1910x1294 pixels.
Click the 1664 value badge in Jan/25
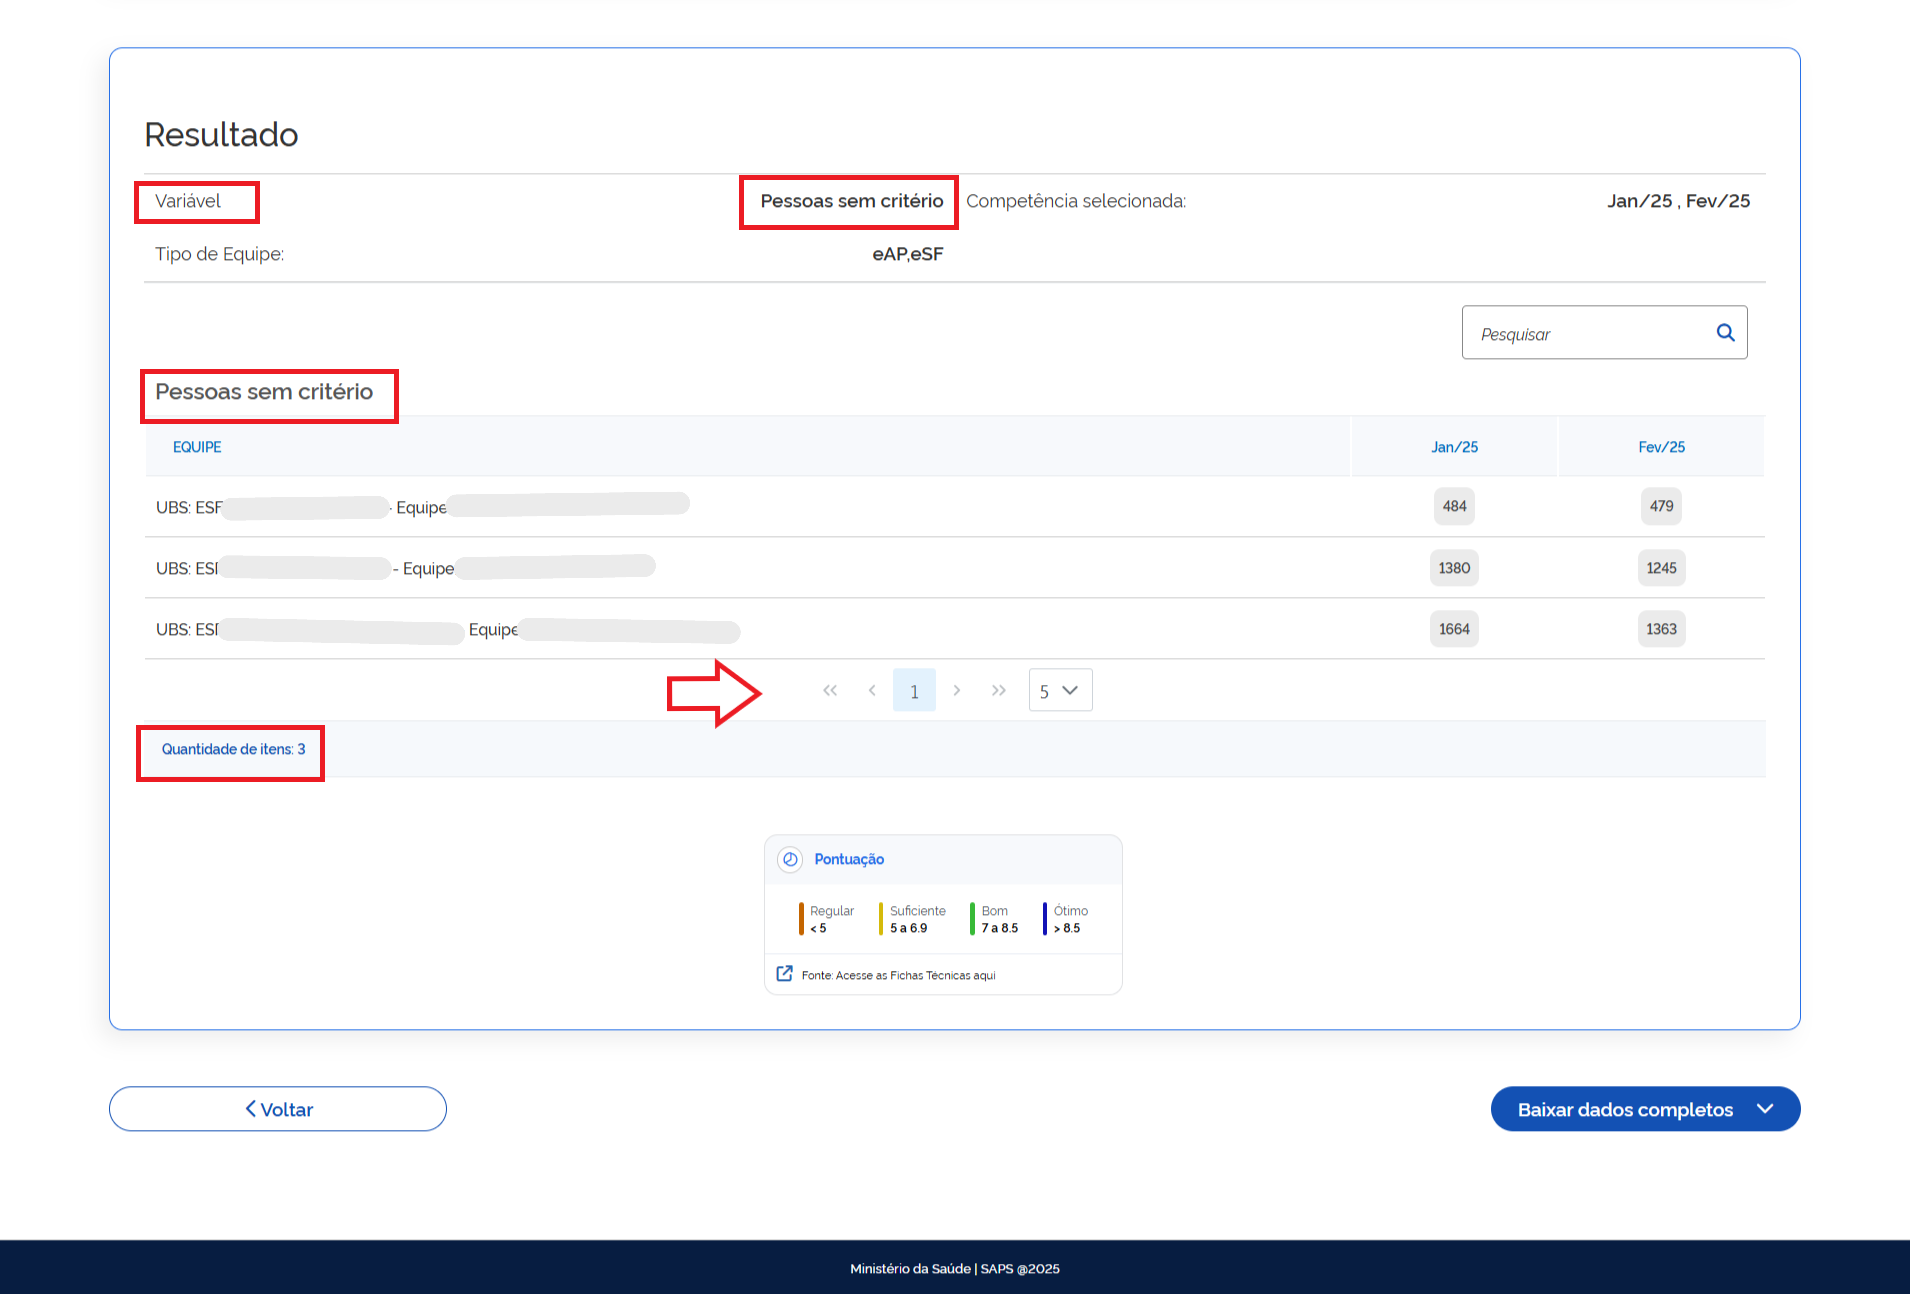[x=1454, y=629]
